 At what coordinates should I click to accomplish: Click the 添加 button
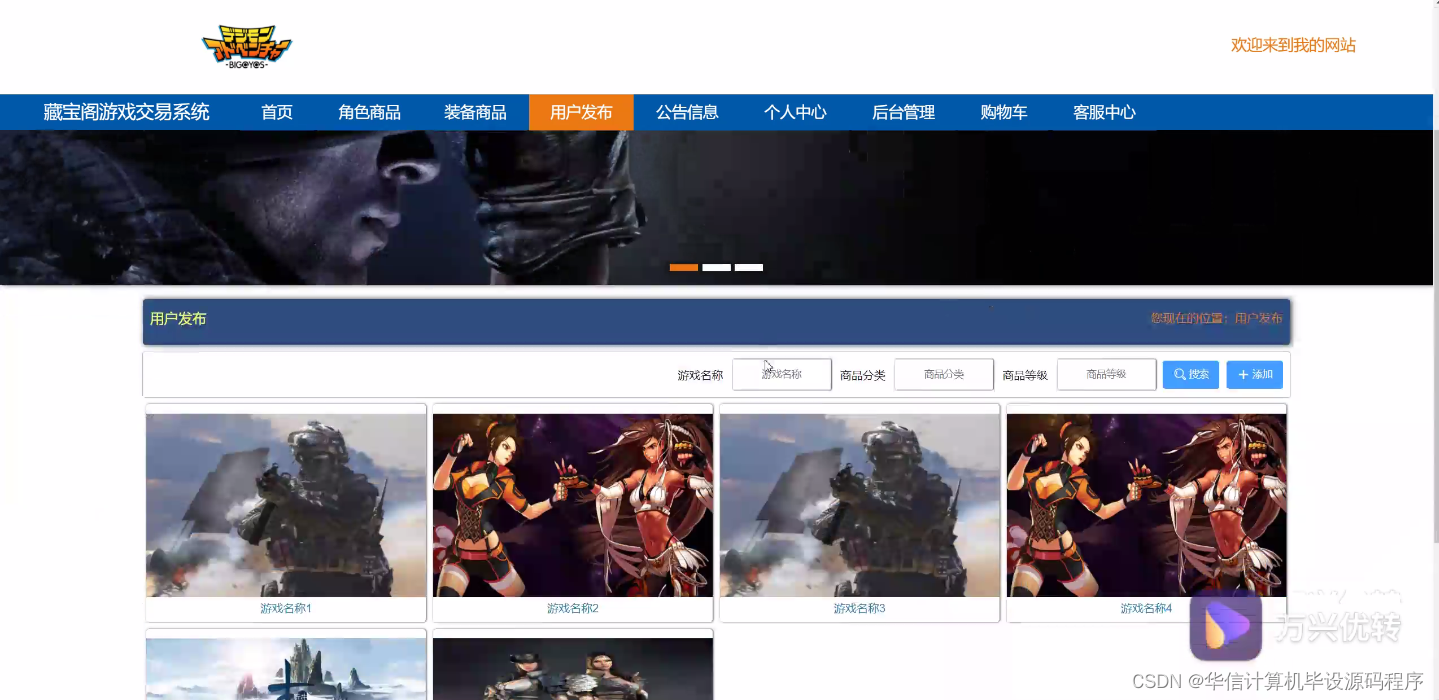(x=1255, y=374)
